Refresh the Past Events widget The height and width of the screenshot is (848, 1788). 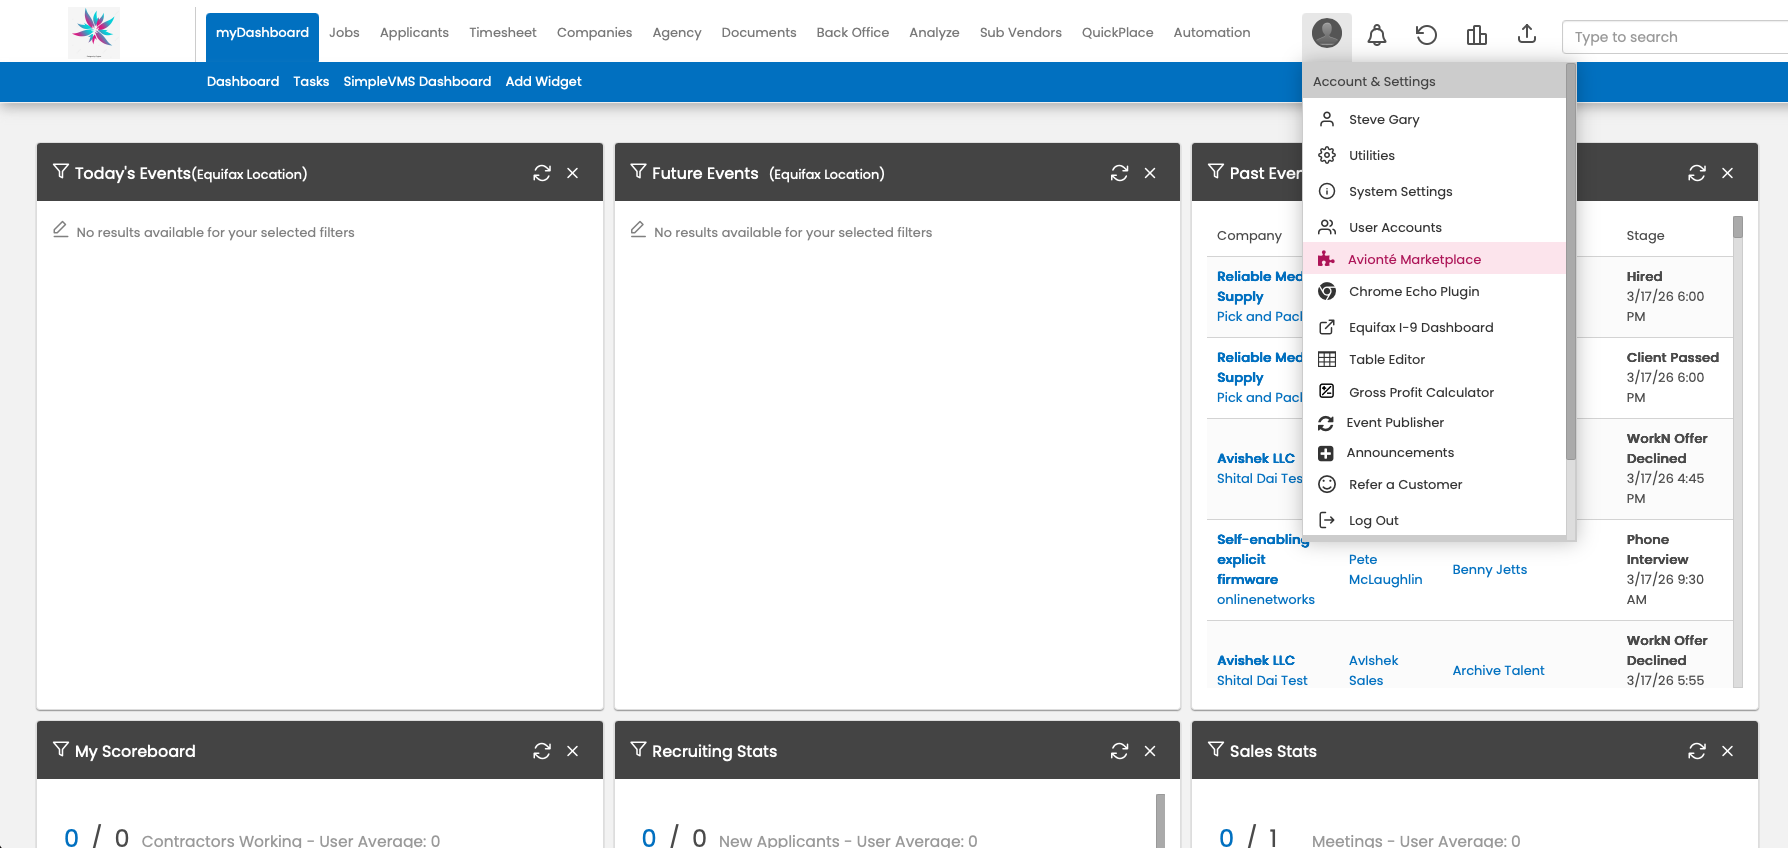(x=1697, y=173)
